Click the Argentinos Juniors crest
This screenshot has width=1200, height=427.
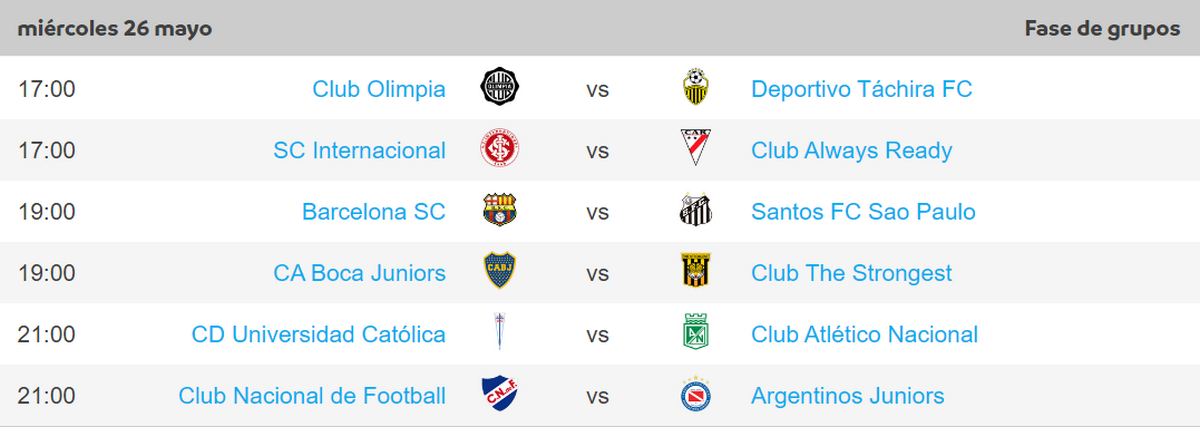click(696, 395)
